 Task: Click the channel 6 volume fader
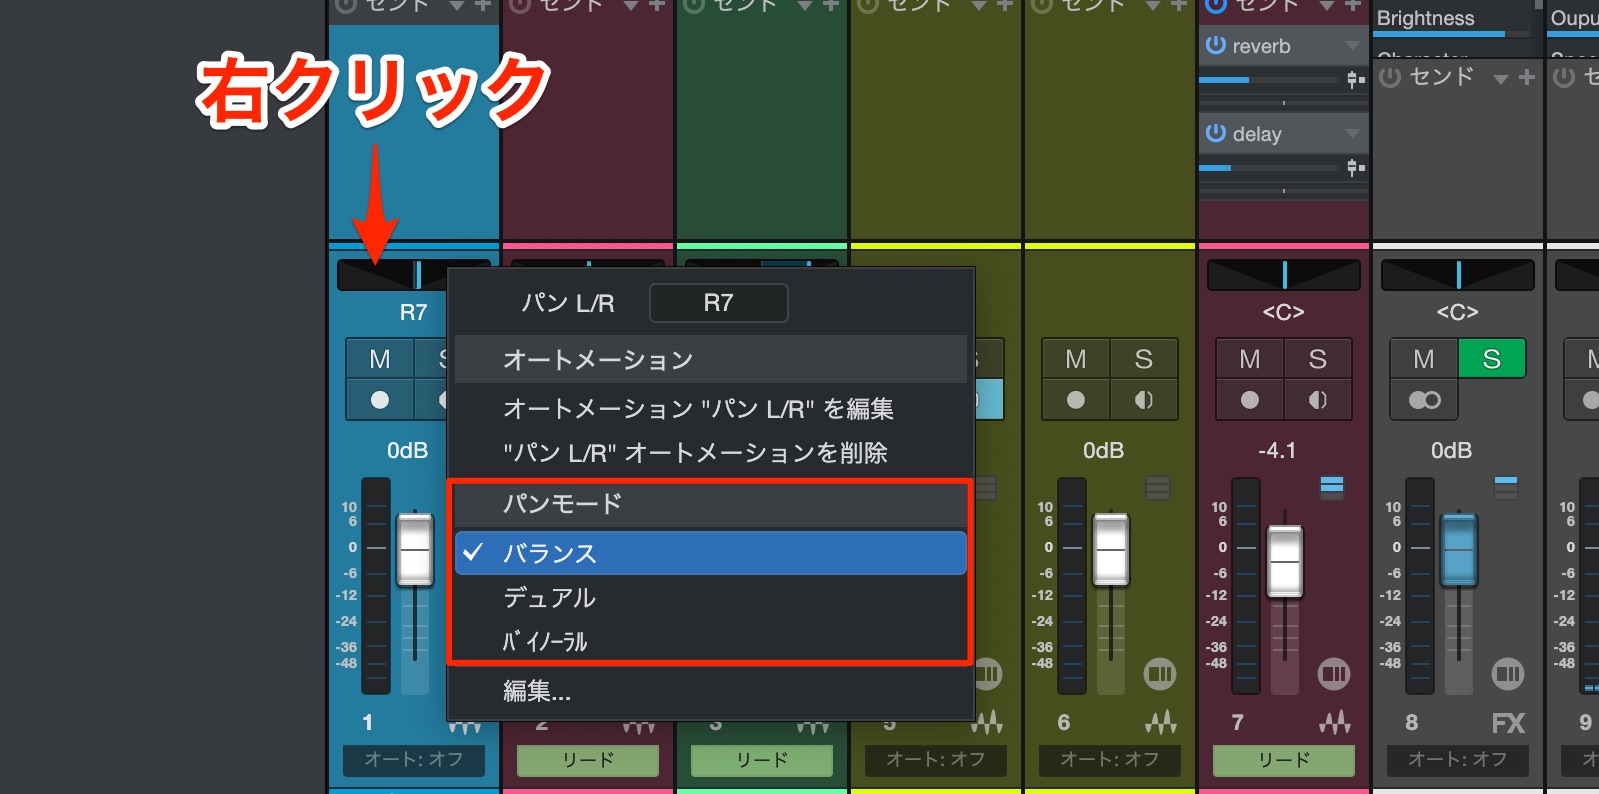1111,549
